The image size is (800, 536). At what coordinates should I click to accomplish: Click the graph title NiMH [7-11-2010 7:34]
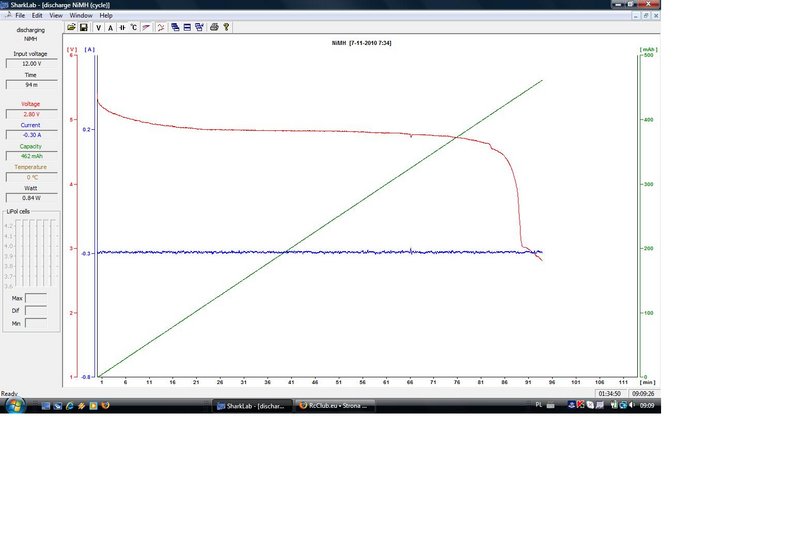click(x=361, y=43)
